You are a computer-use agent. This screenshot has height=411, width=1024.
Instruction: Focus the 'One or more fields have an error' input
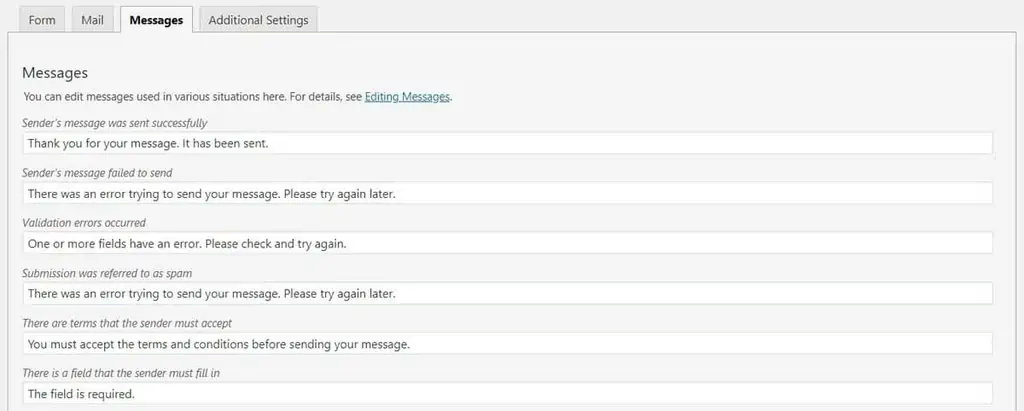tap(507, 243)
